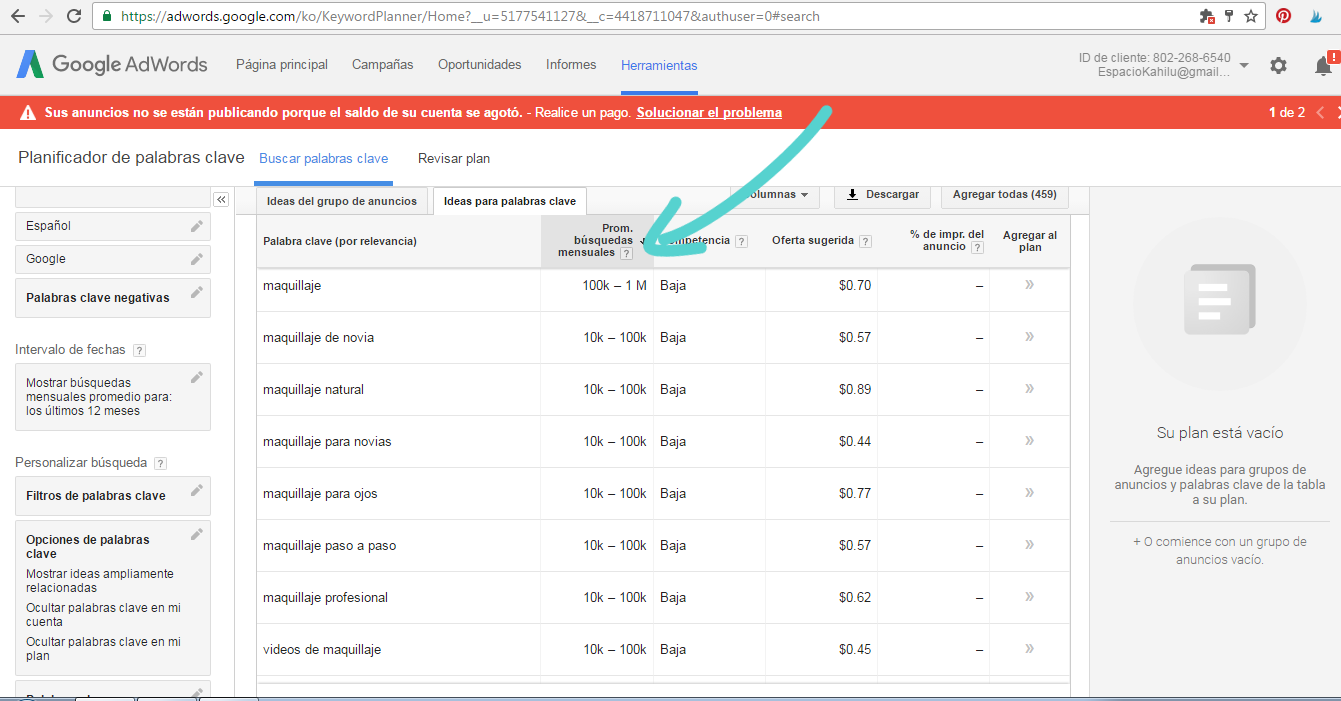The height and width of the screenshot is (701, 1341).
Task: Click Solucionar el problema link
Action: tap(709, 113)
